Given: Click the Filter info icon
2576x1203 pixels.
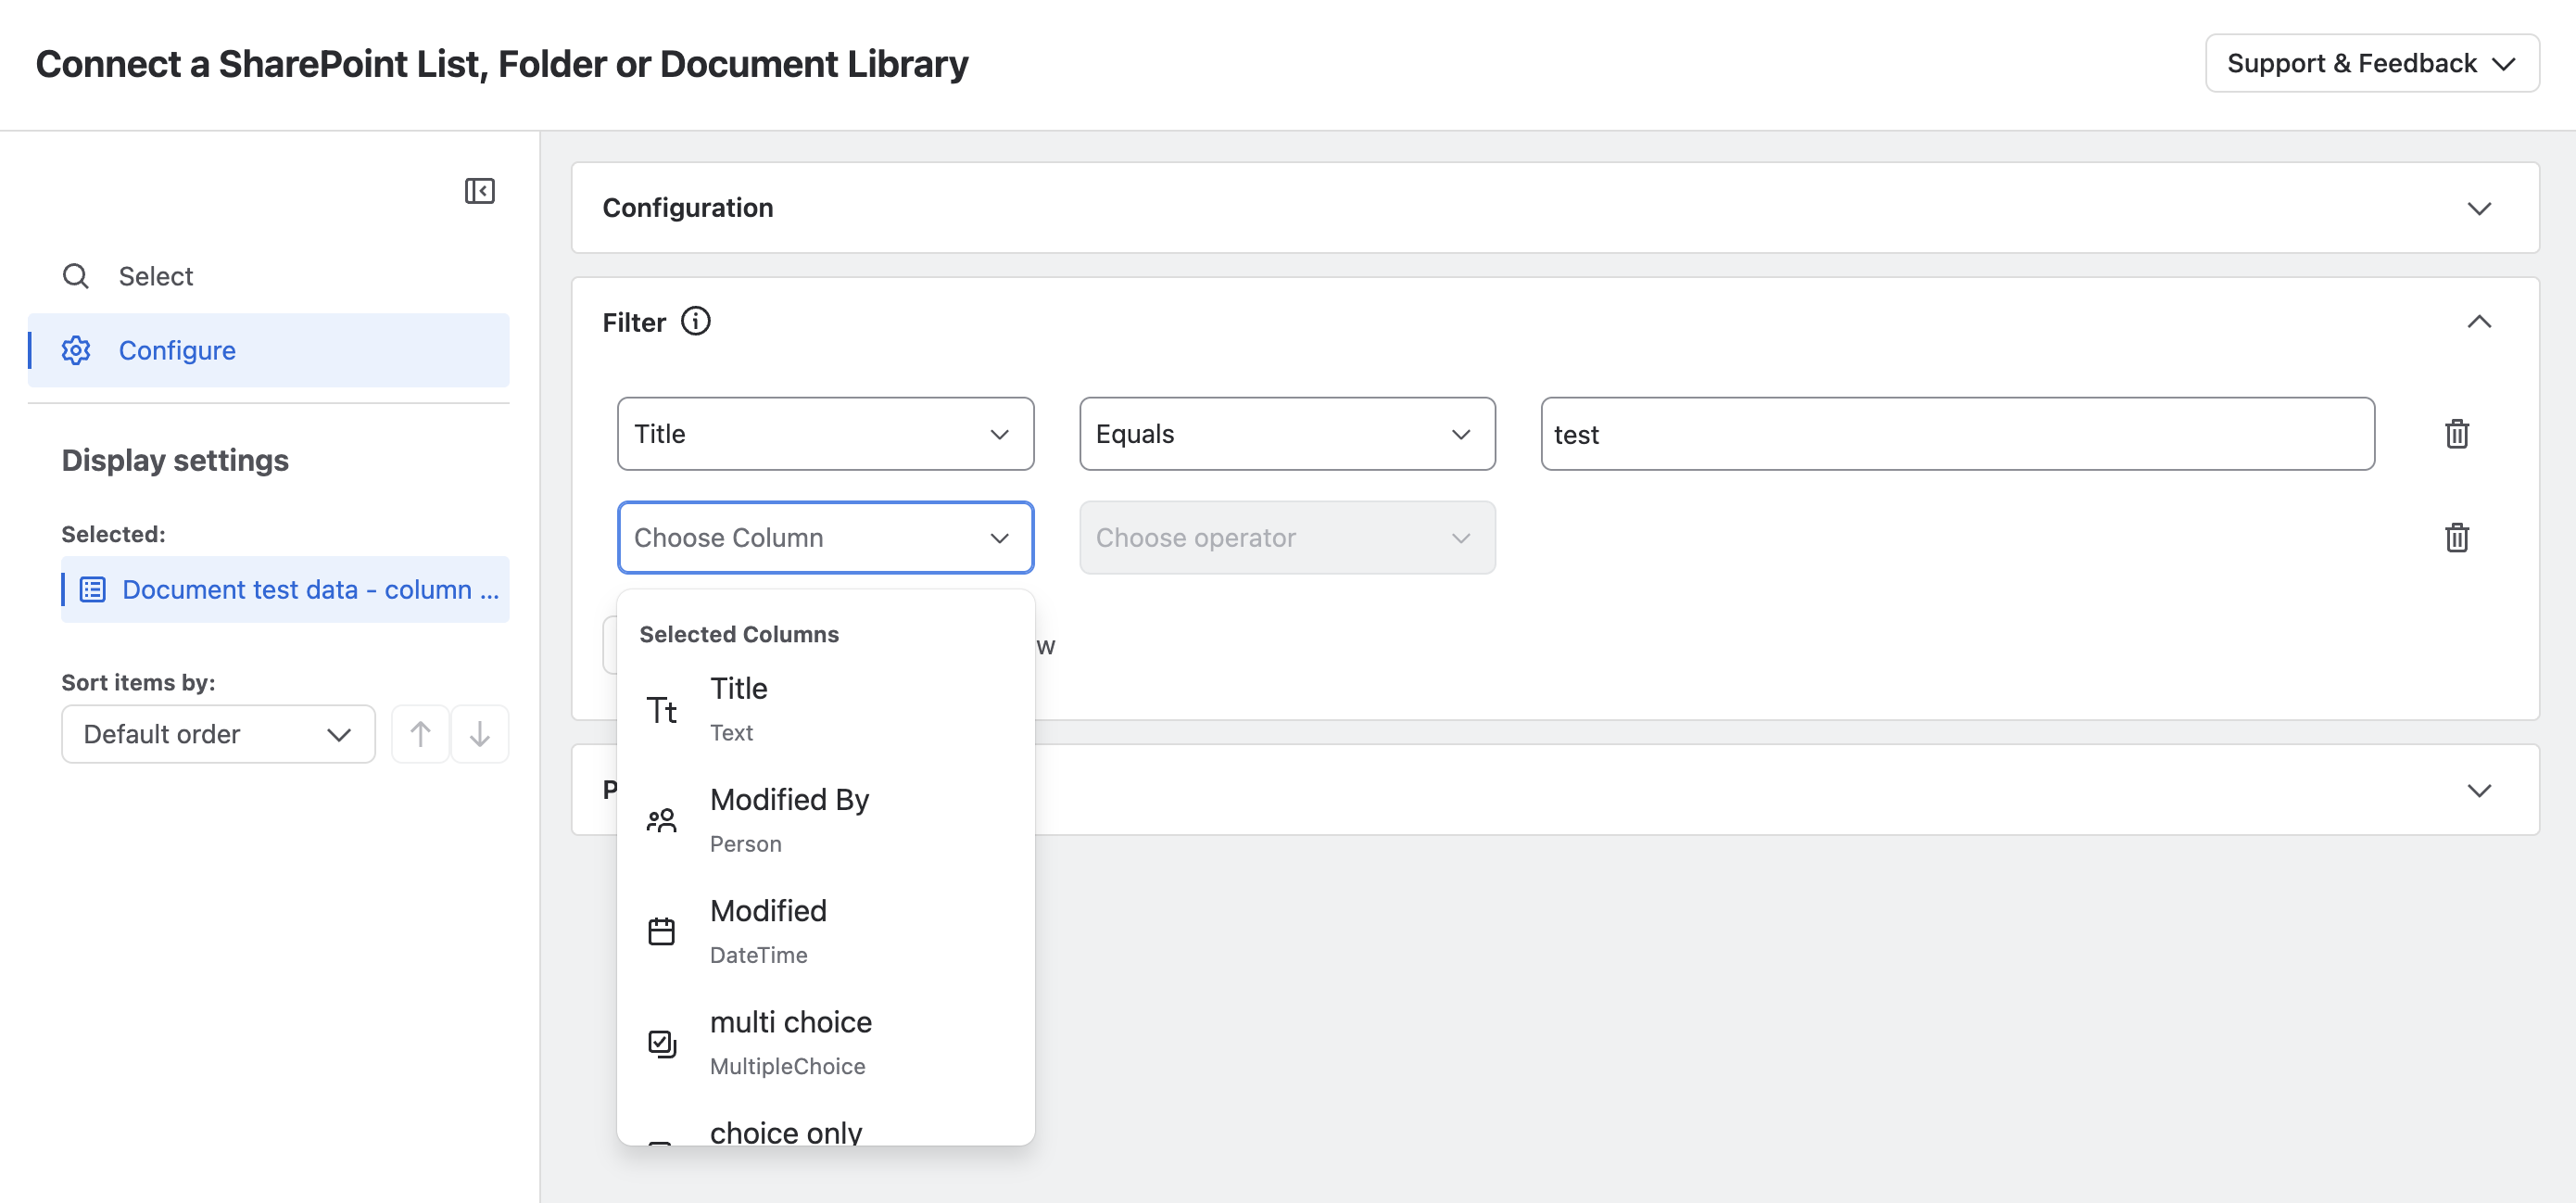Looking at the screenshot, I should coord(696,321).
